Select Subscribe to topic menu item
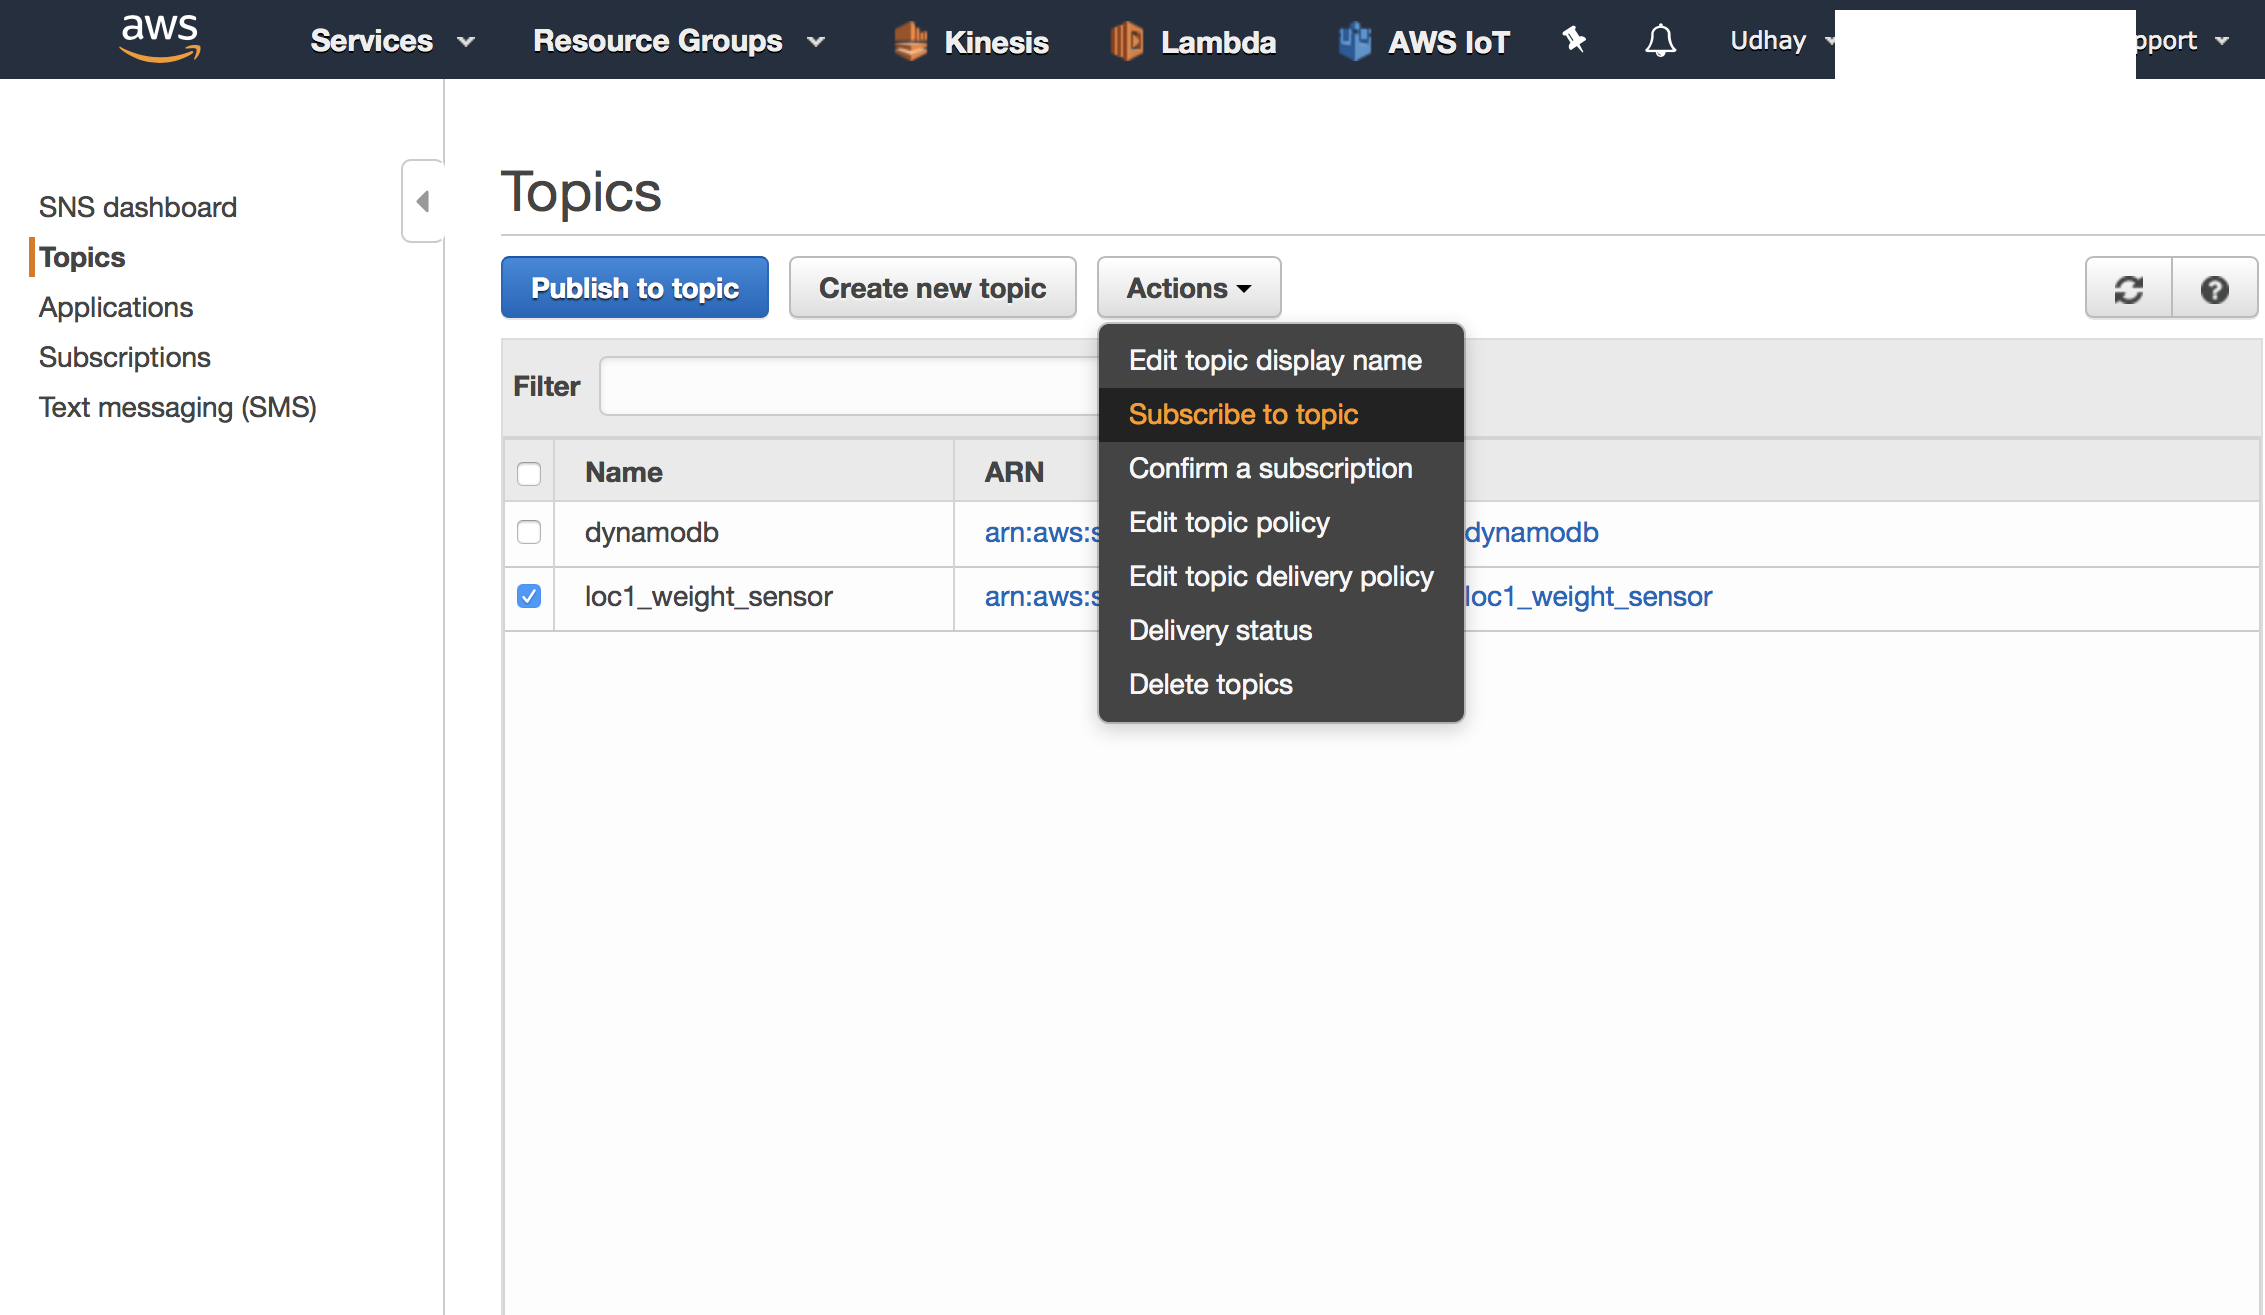Image resolution: width=2265 pixels, height=1315 pixels. click(1243, 414)
